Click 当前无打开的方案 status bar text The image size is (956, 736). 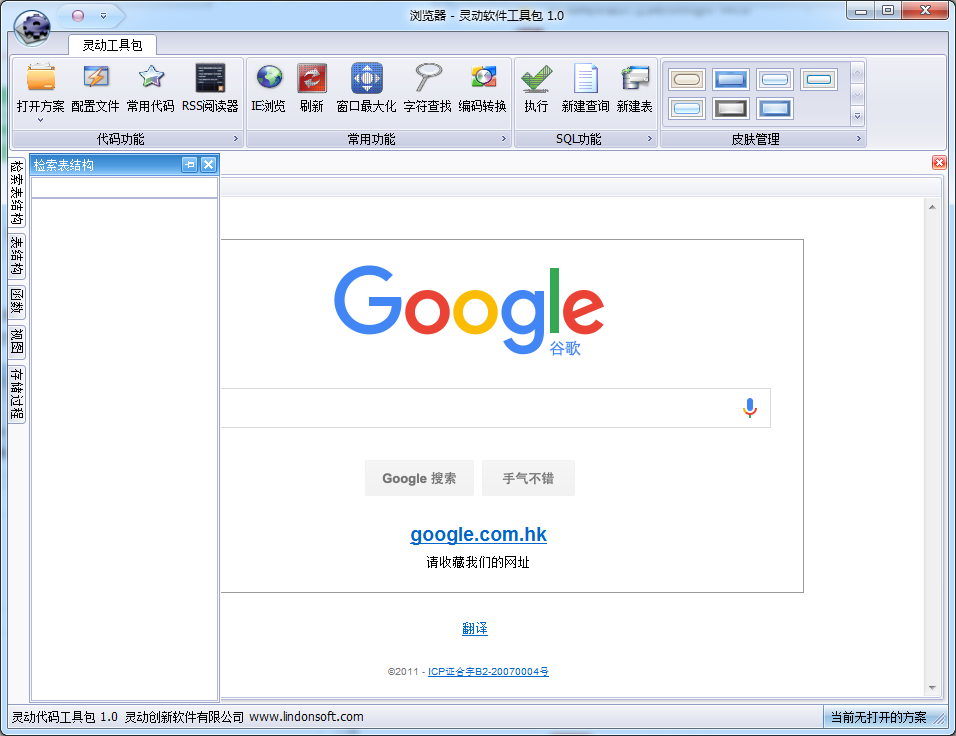click(879, 717)
